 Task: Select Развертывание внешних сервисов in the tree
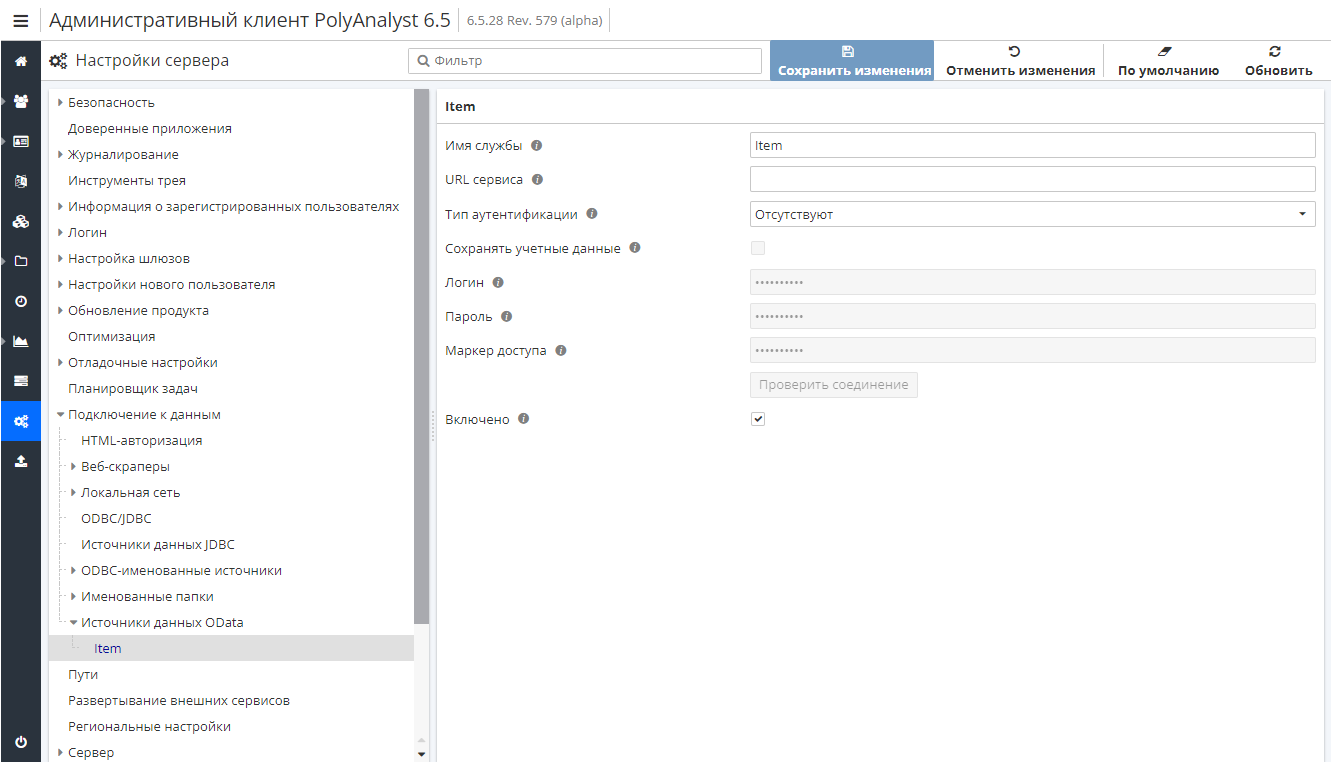(179, 700)
